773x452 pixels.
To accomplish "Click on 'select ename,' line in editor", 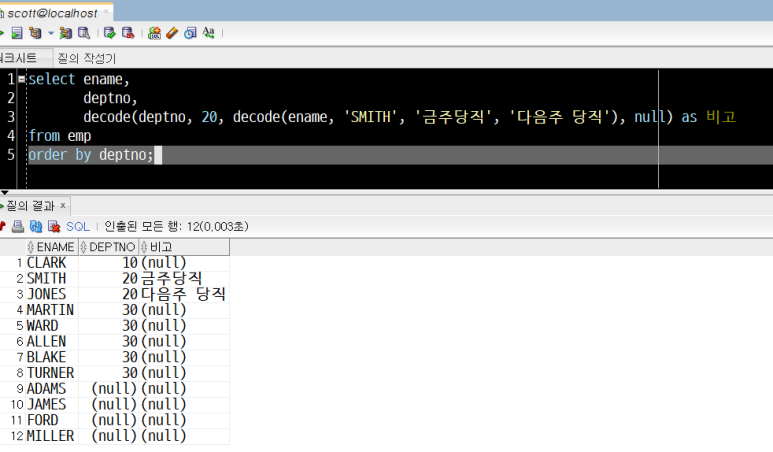I will 78,79.
